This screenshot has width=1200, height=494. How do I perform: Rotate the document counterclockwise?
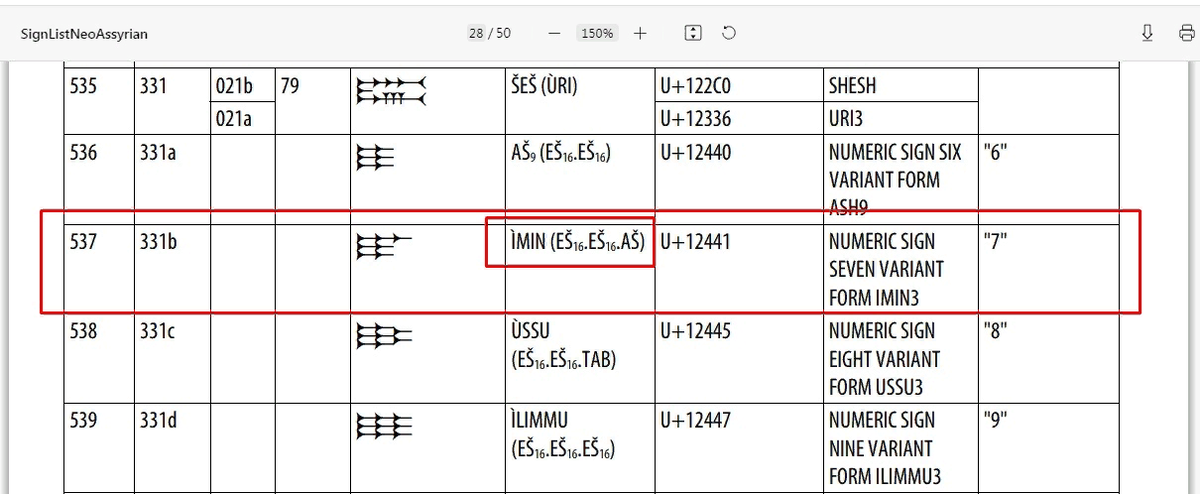click(729, 33)
